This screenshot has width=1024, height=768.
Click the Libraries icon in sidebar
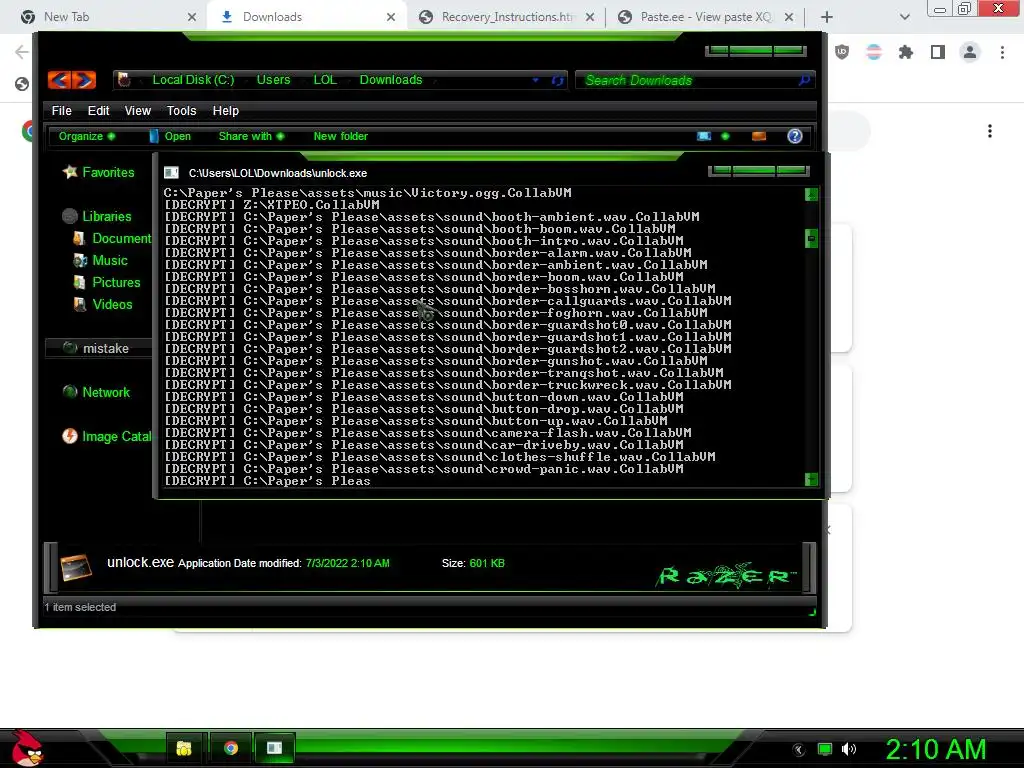click(70, 216)
